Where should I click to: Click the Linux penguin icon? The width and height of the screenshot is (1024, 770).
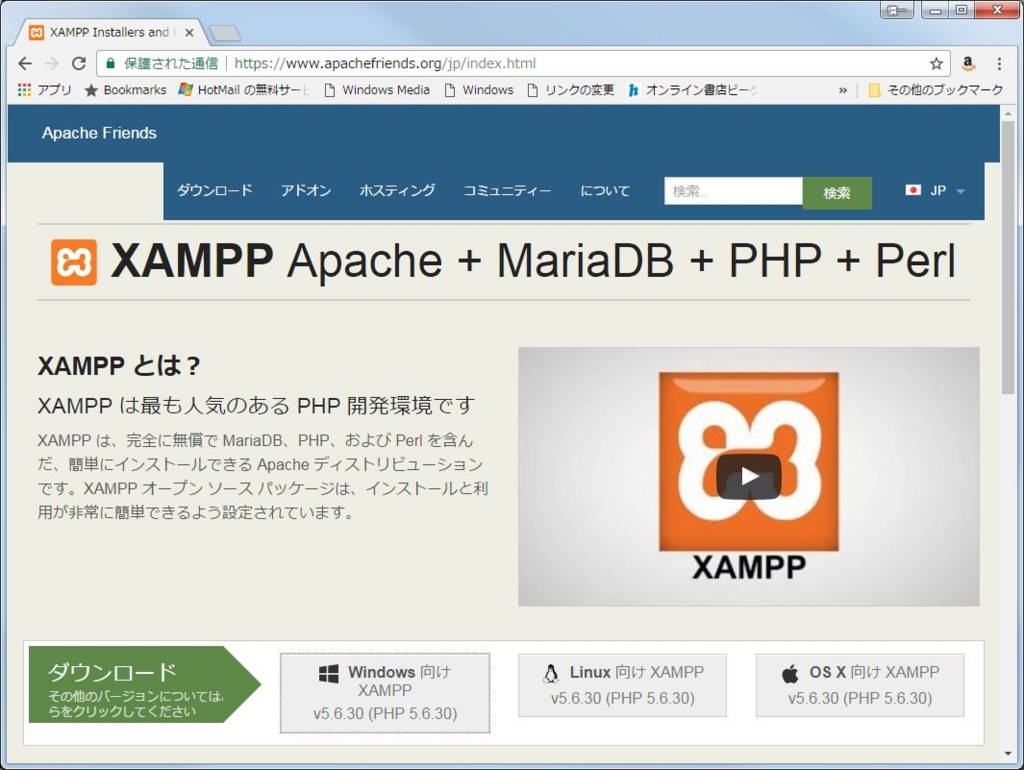(x=551, y=673)
